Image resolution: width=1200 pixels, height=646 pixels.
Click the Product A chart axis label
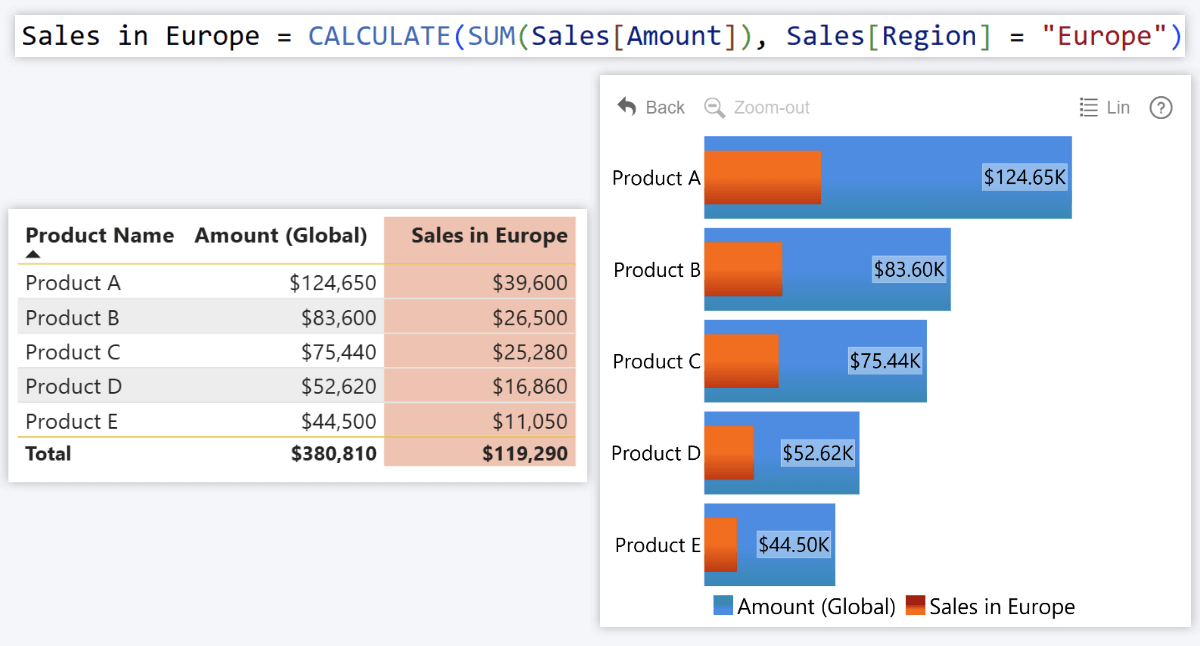(x=656, y=178)
